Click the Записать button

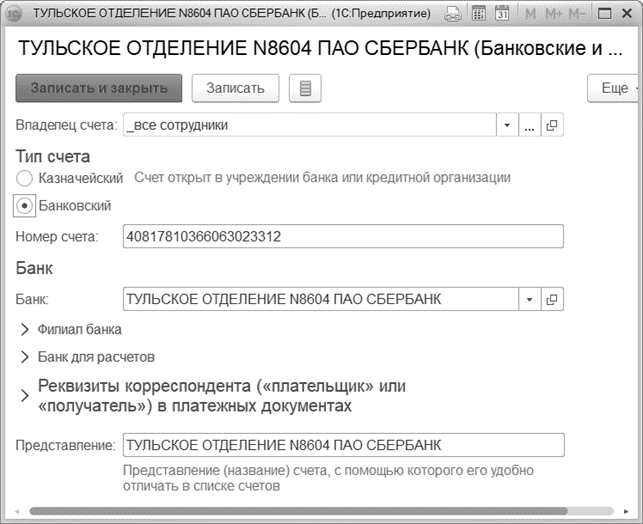click(235, 88)
